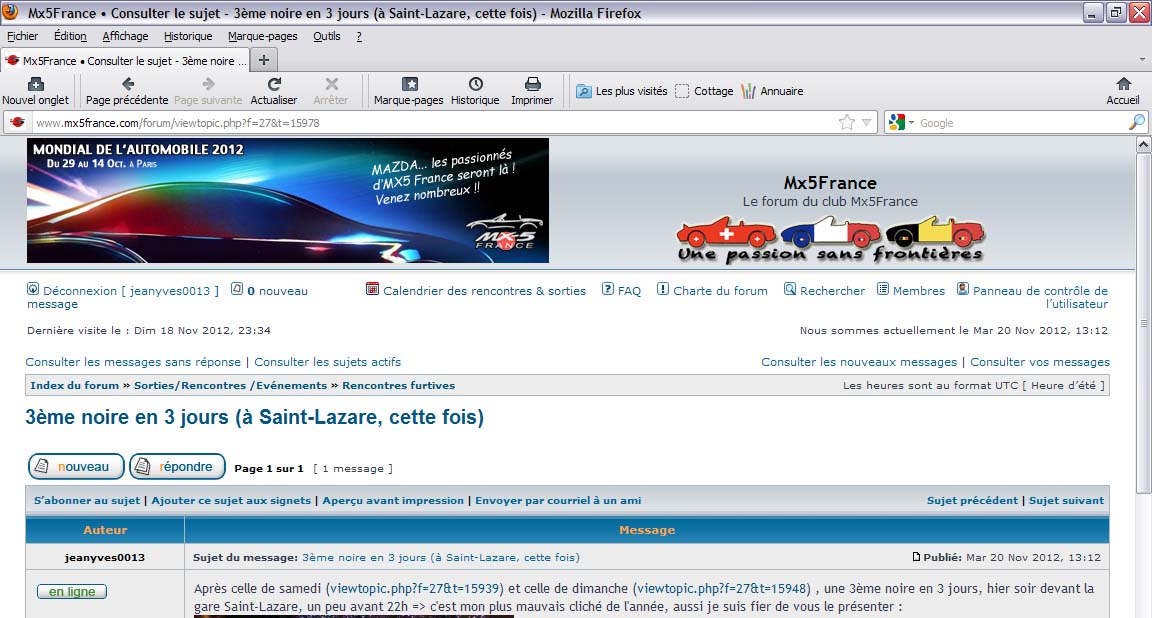Open the Annuaire bookmark
The width and height of the screenshot is (1152, 618).
[x=772, y=91]
